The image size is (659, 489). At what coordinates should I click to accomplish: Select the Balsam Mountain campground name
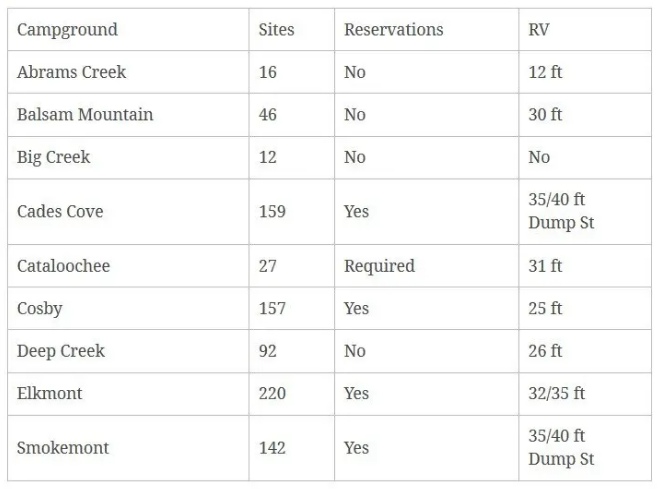(85, 115)
